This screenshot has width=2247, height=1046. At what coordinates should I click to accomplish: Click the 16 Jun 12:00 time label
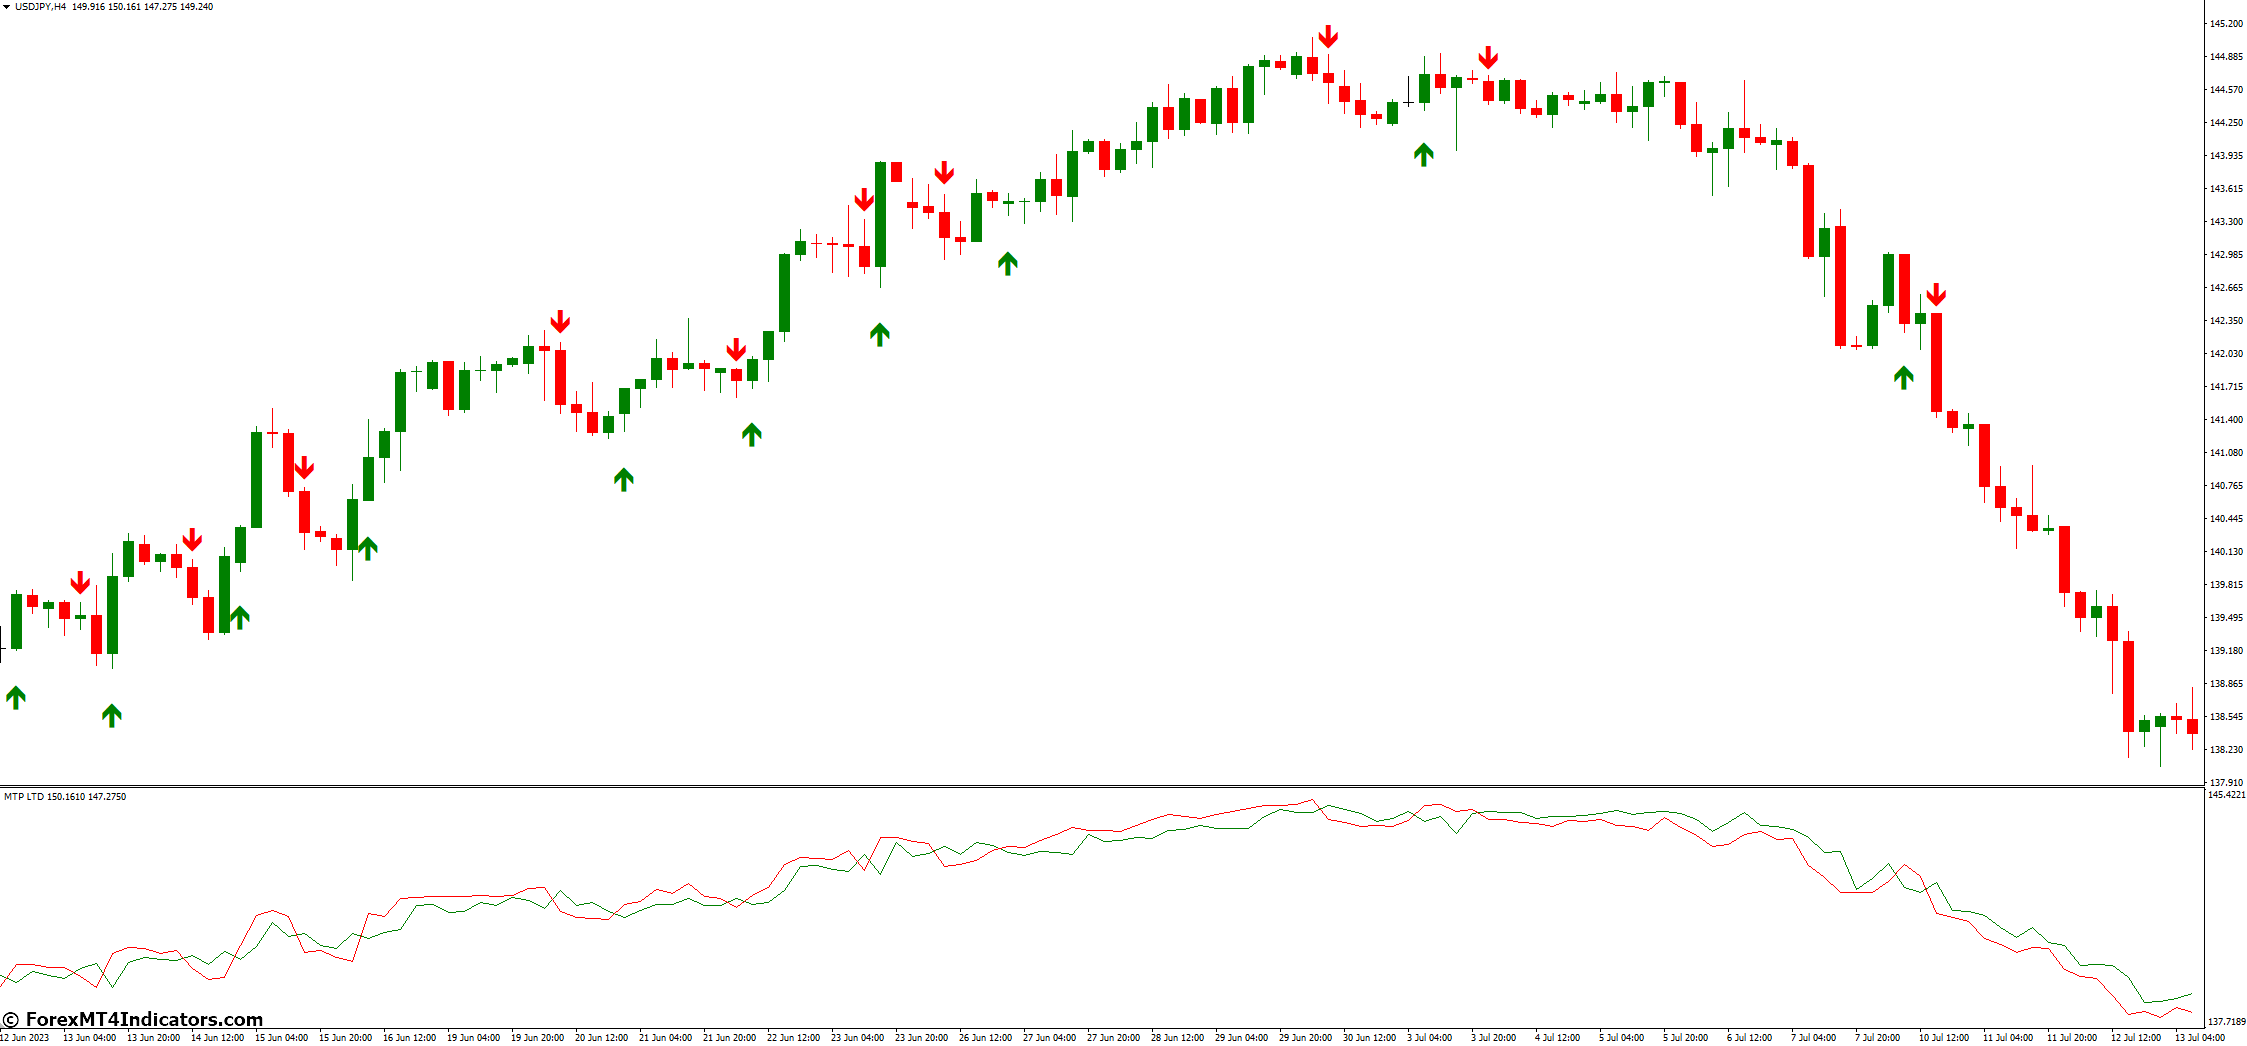coord(409,1037)
